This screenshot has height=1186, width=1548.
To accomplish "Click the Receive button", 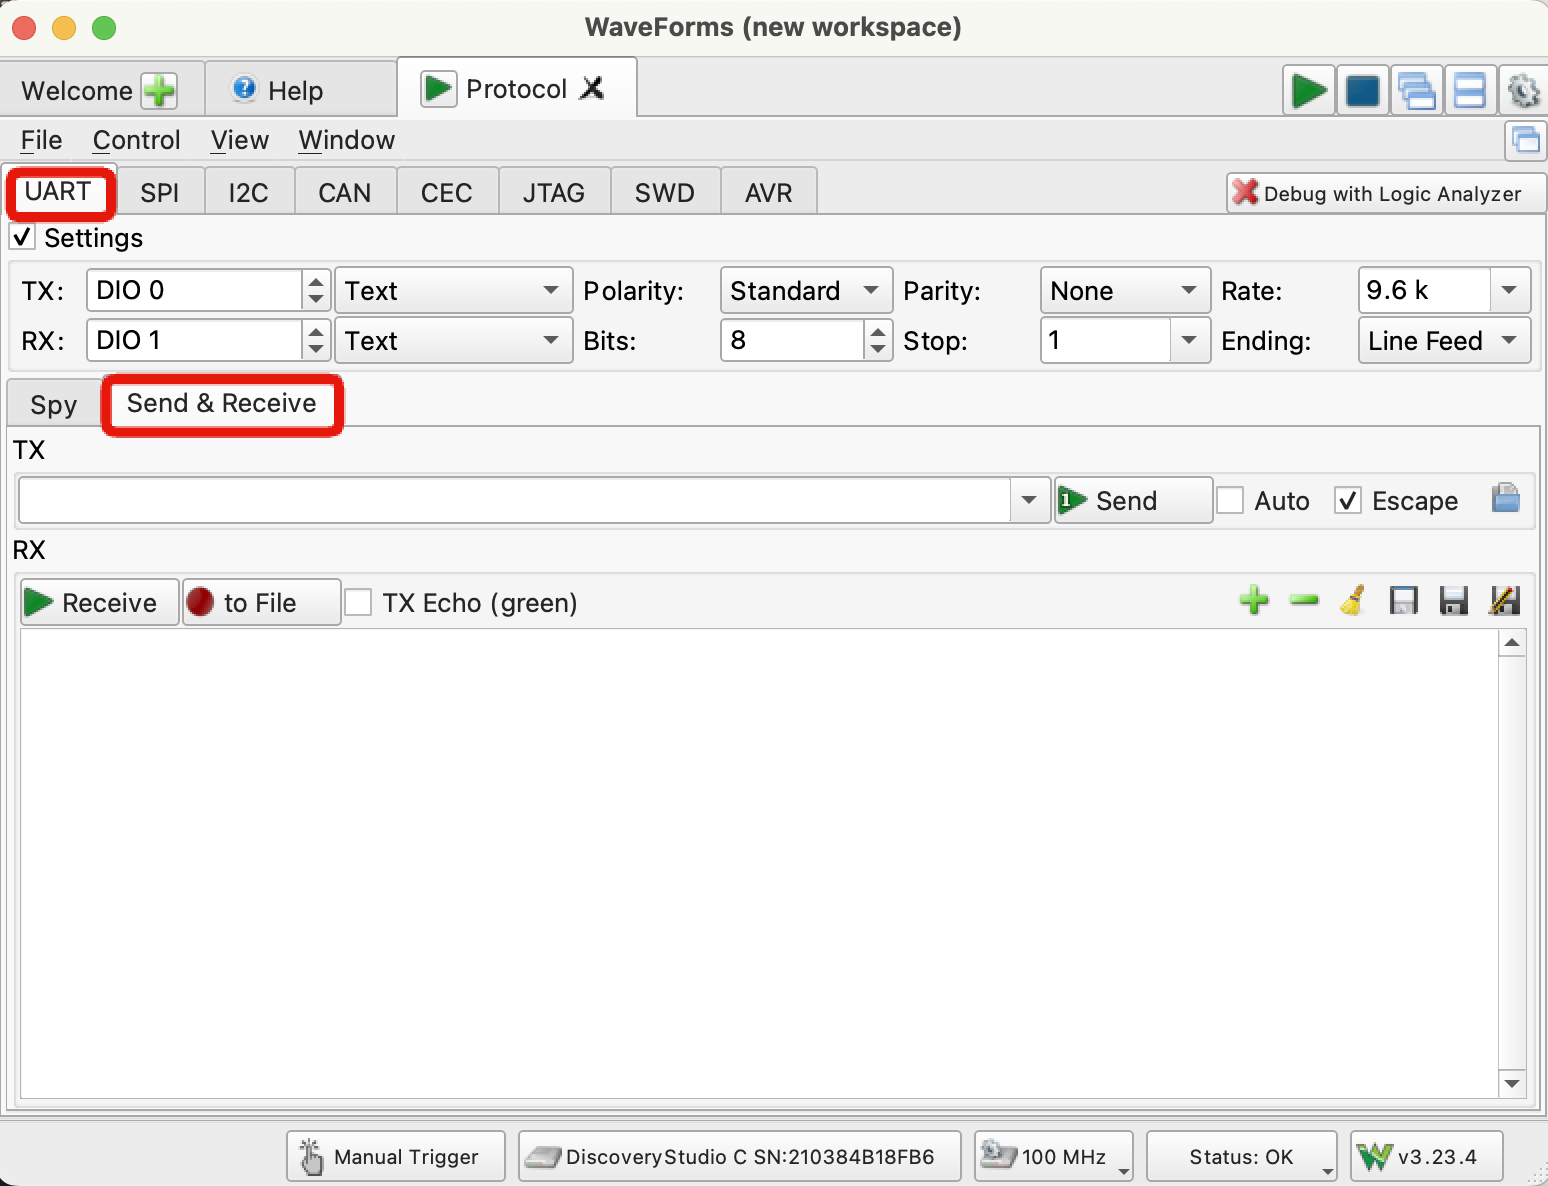I will [x=100, y=602].
